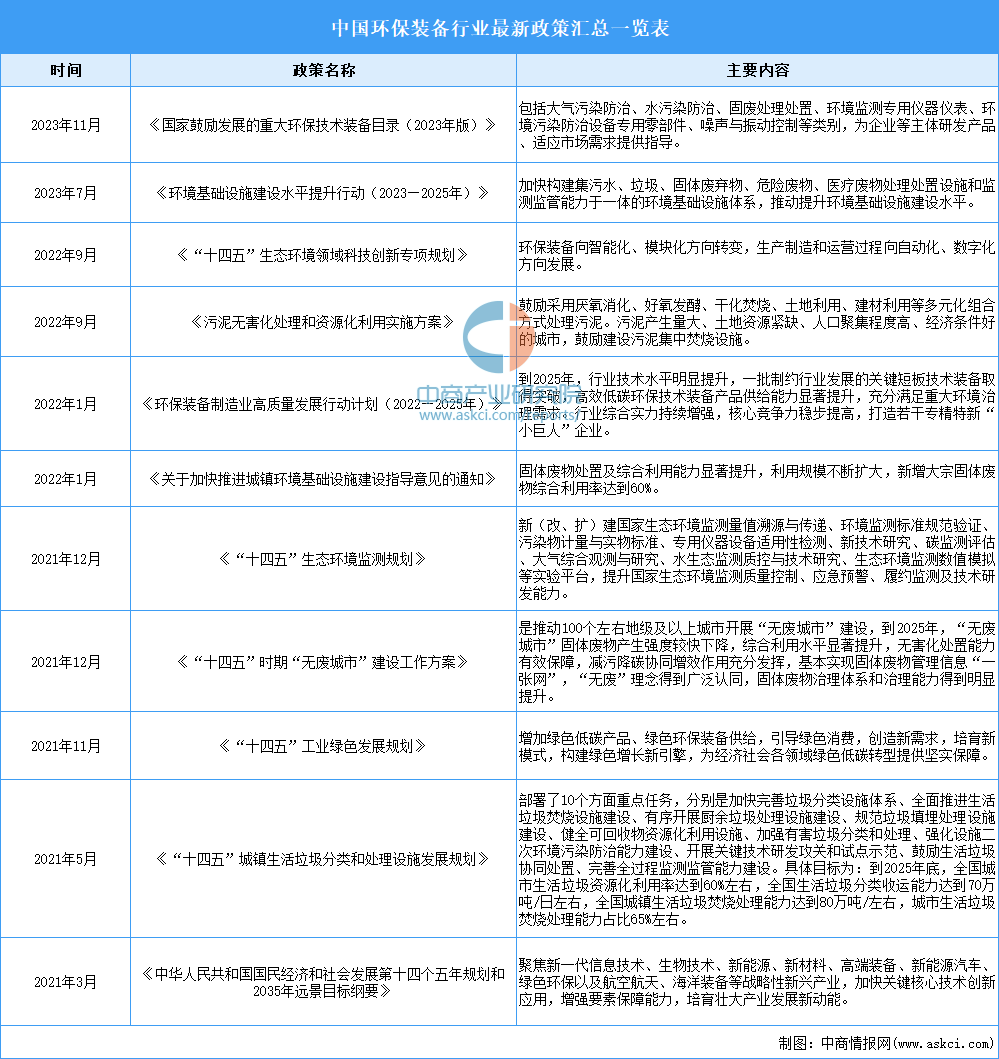Screen dimensions: 999x1059
Task: Click content starting 鼓励采用厌氧消化、好氧发酵
Action: click(757, 322)
